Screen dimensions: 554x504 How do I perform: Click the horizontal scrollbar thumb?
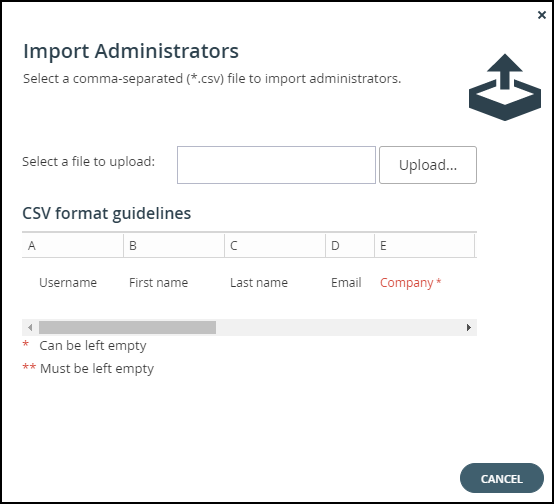128,327
